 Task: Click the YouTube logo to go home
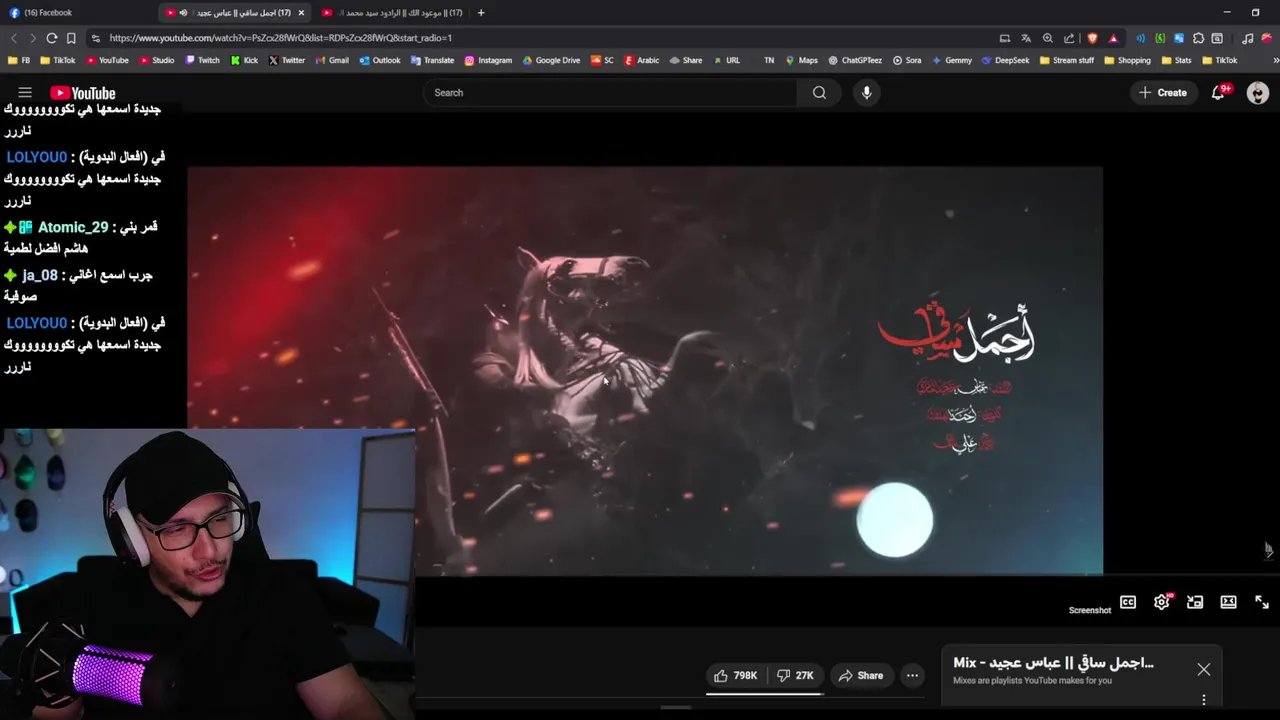83,93
